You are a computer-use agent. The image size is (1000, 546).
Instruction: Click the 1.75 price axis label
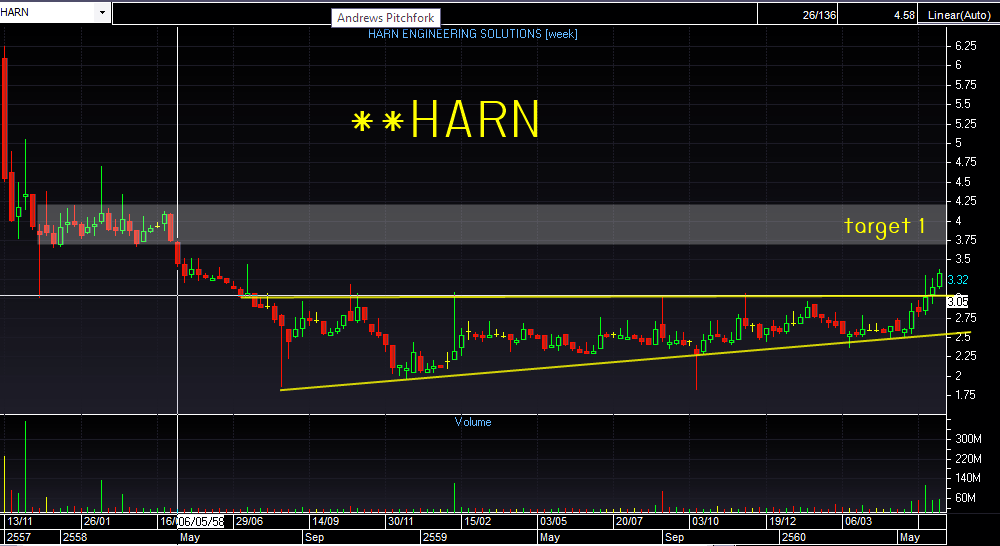(966, 395)
